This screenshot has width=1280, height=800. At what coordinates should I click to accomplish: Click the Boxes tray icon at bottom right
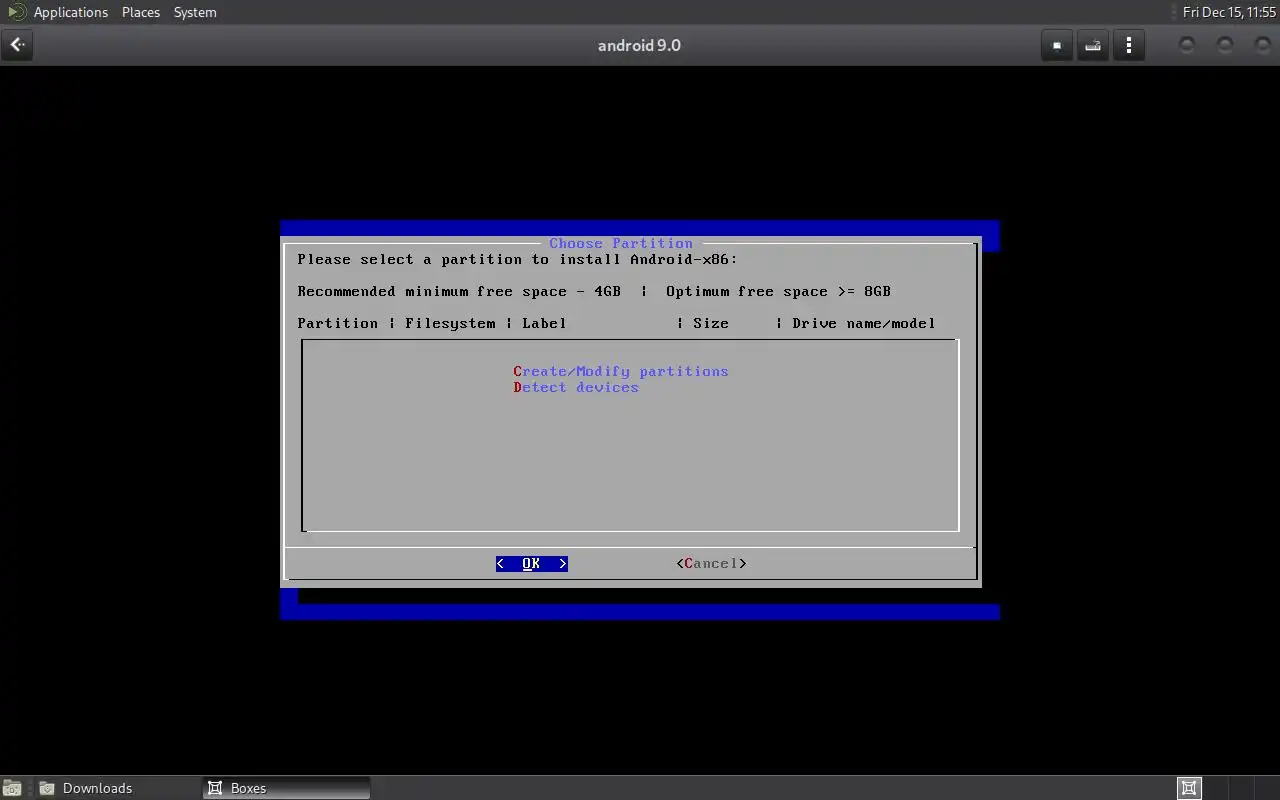coord(1189,788)
